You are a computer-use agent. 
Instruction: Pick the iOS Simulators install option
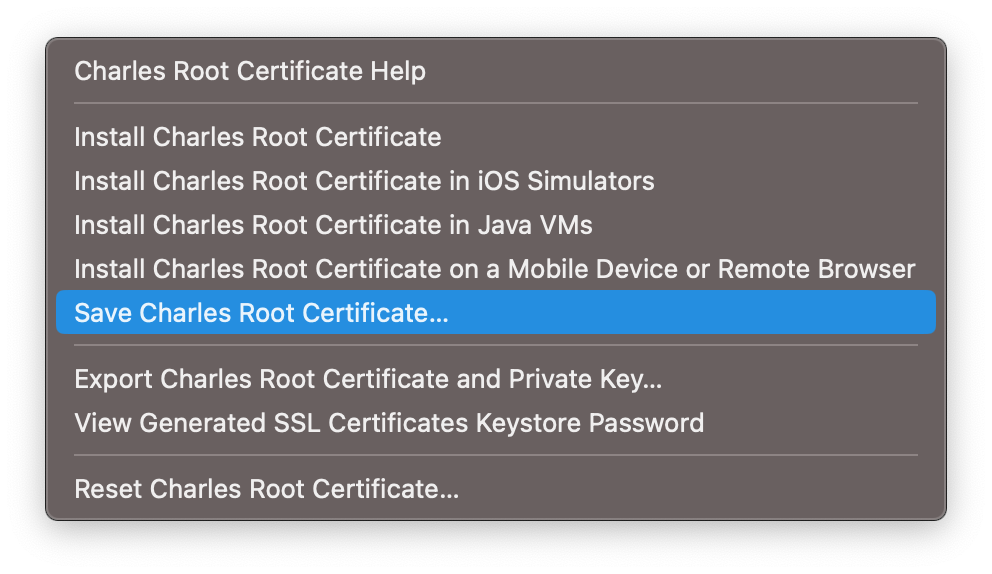(496, 181)
